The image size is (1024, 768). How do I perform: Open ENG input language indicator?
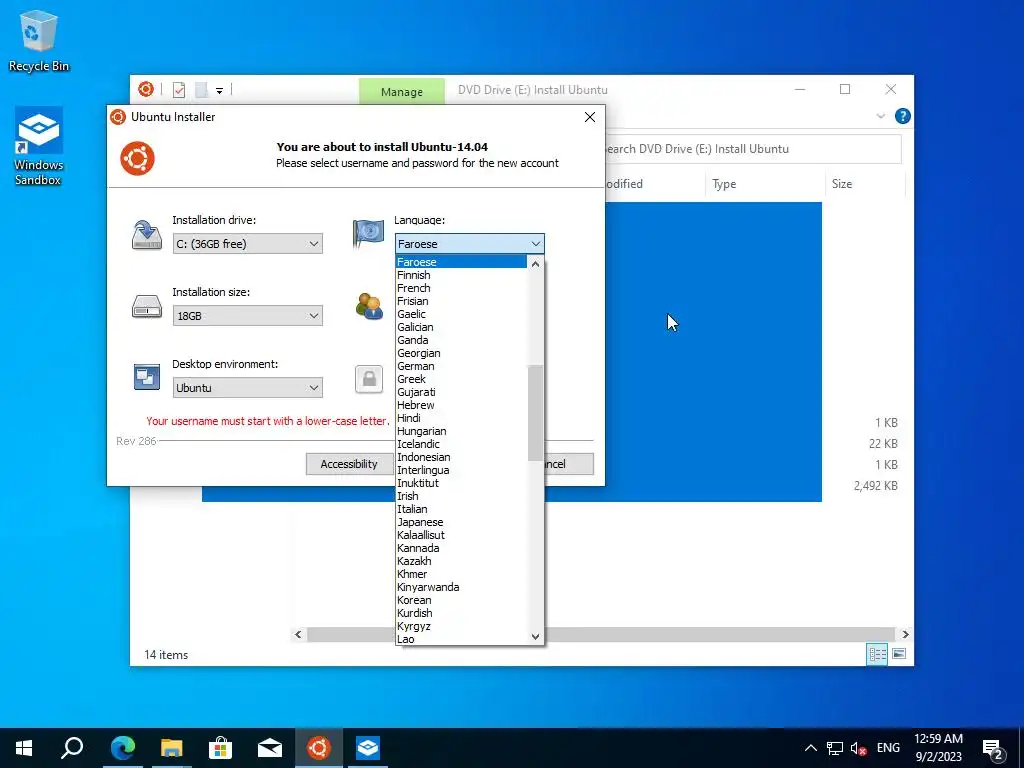coord(888,748)
